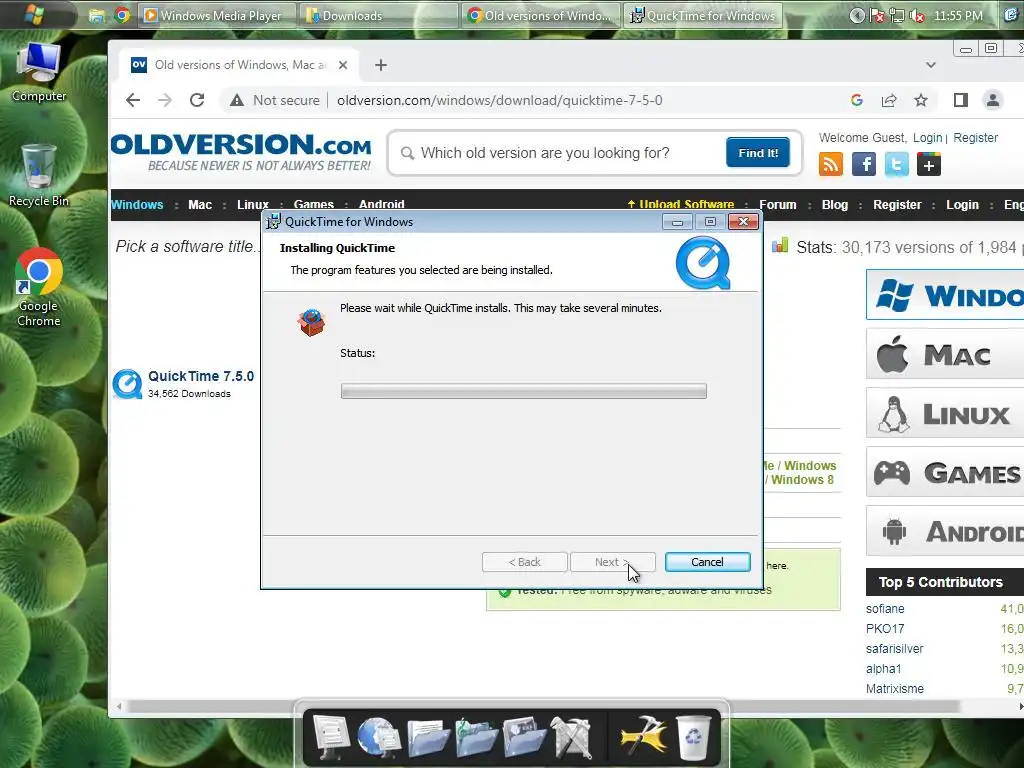
Task: Open the recycle bin in the dock
Action: point(693,737)
